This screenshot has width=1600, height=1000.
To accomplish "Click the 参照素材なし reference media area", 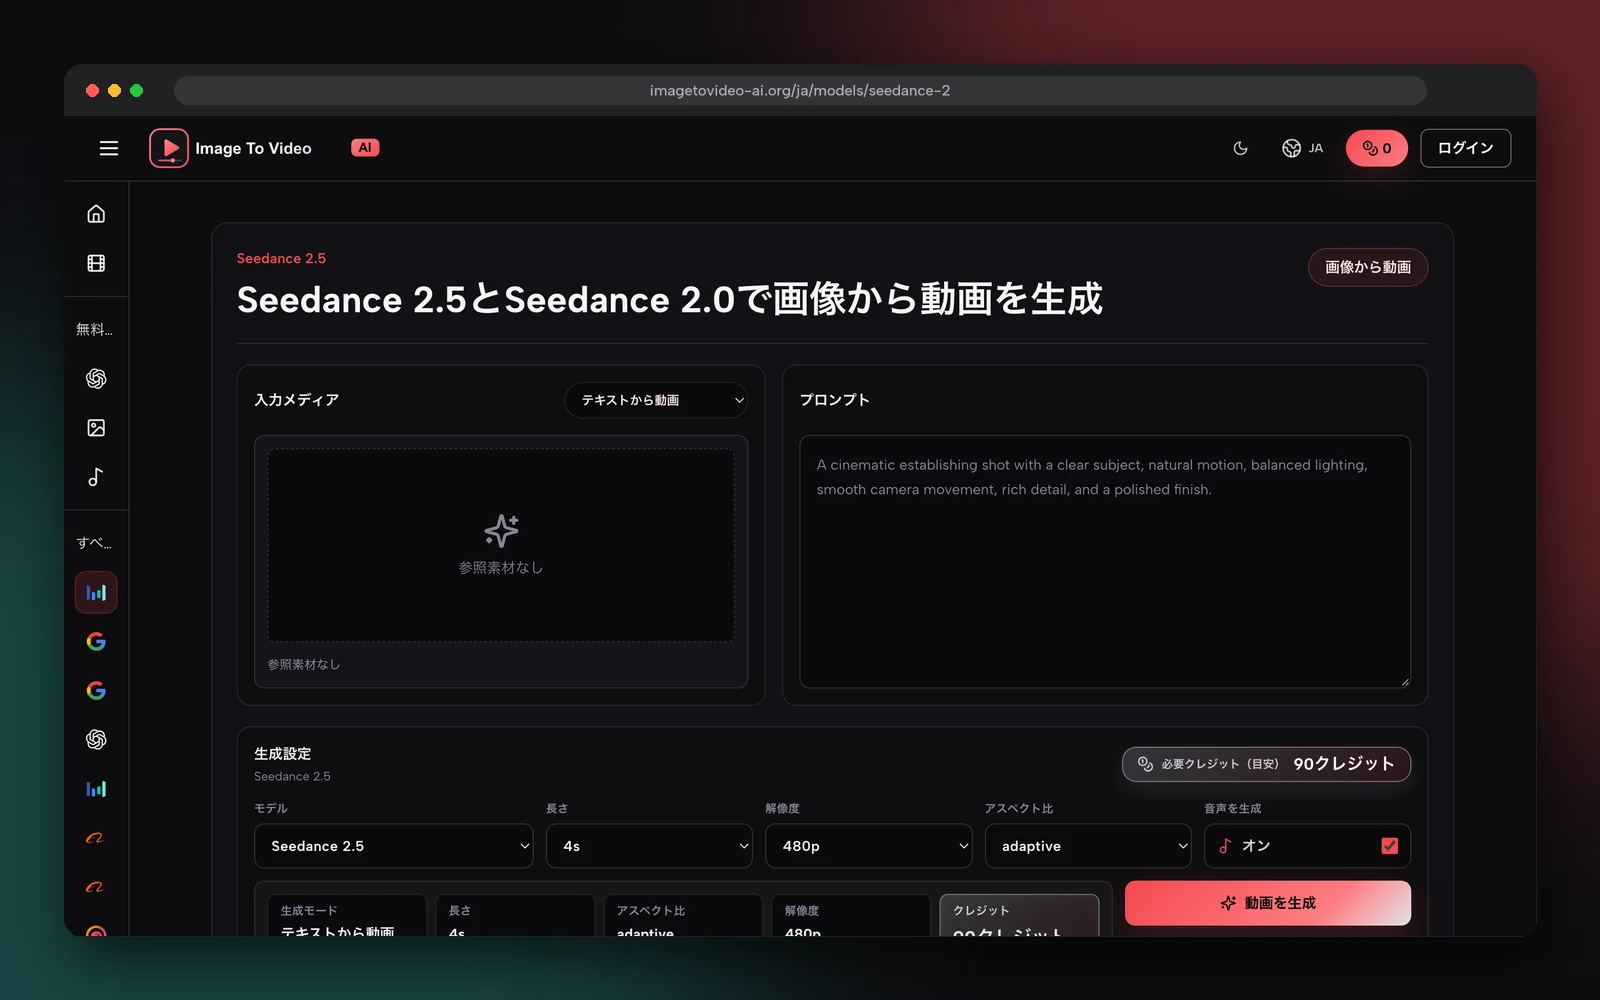I will pyautogui.click(x=501, y=545).
